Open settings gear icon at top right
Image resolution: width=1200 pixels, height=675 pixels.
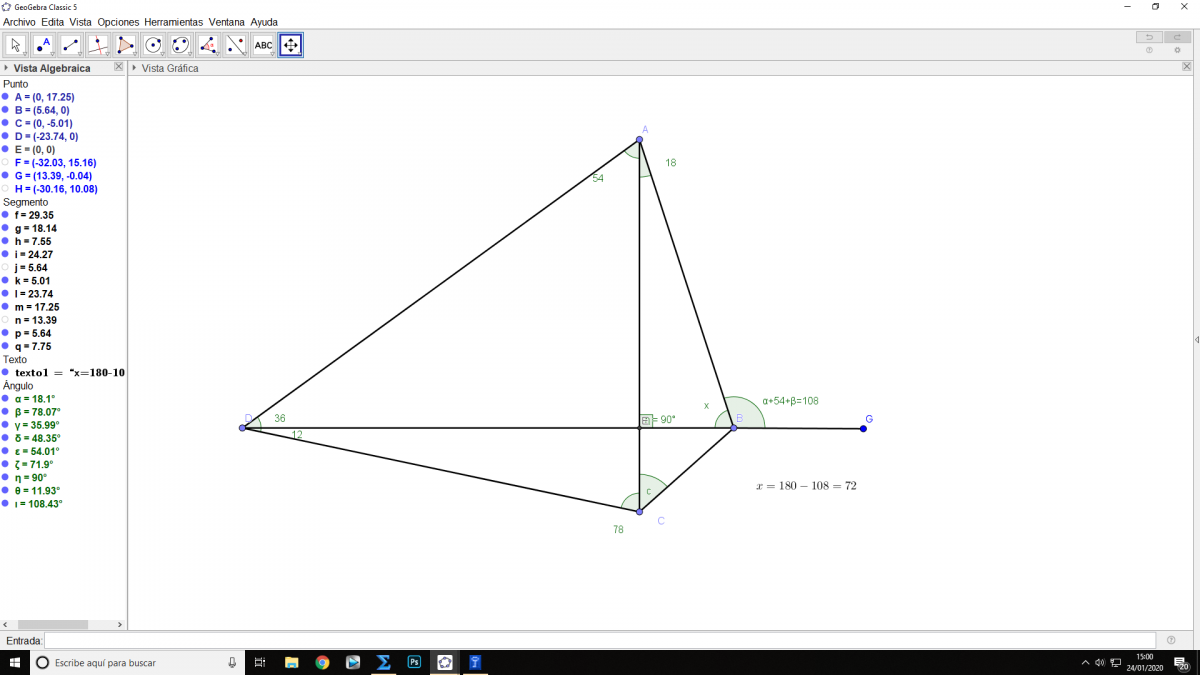click(x=1177, y=50)
